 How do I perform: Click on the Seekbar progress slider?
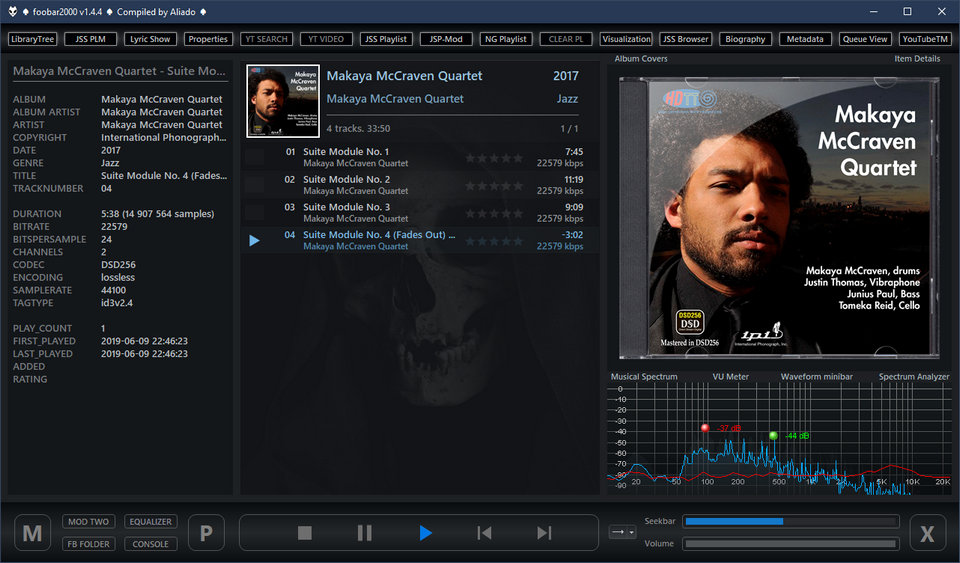790,521
